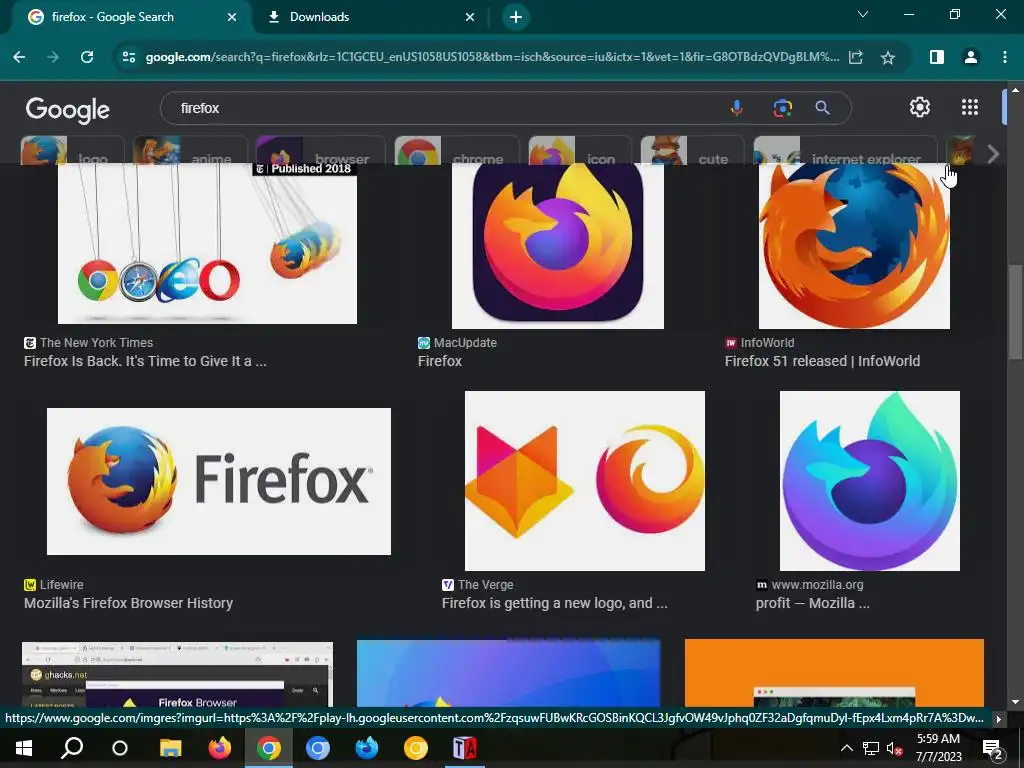Screen dimensions: 1024x768
Task: Go to Google homepage via logo
Action: pos(68,110)
